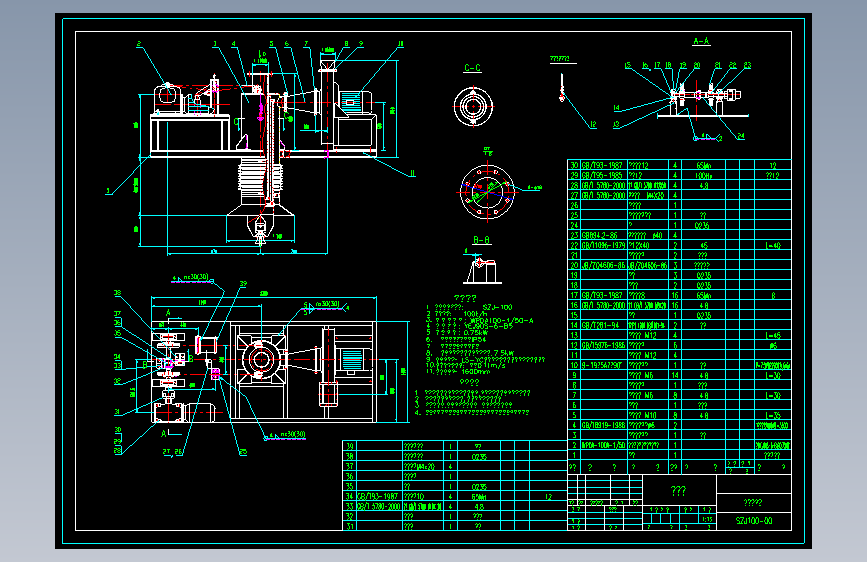Click the round flange view with bolt holes
The width and height of the screenshot is (867, 562).
point(487,191)
